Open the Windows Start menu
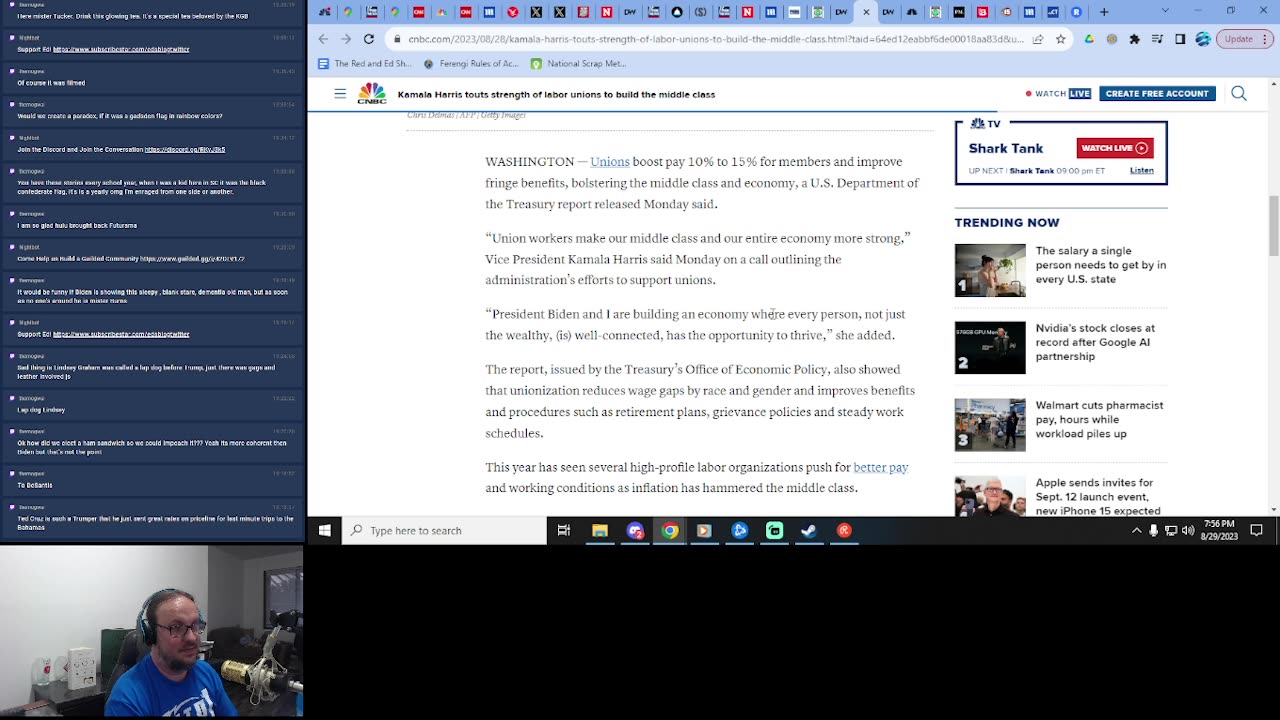The height and width of the screenshot is (720, 1280). tap(325, 531)
